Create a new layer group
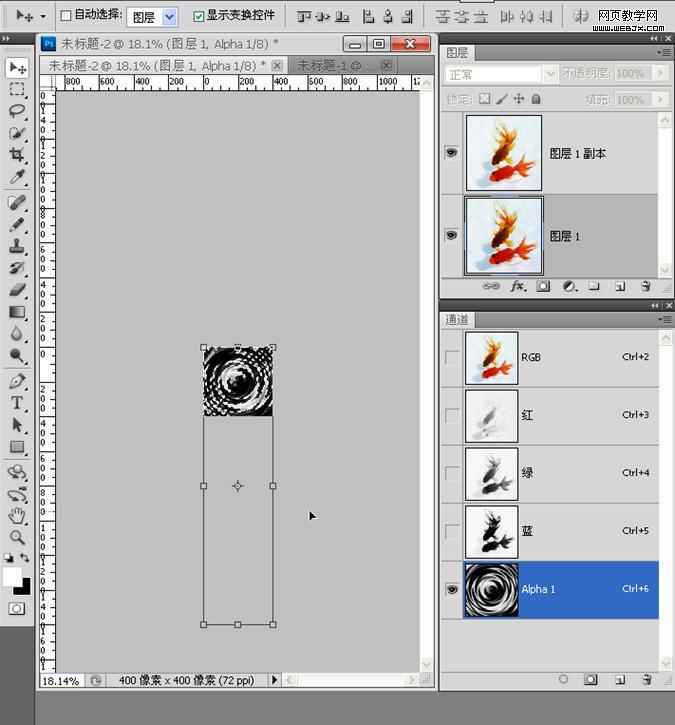 coord(594,286)
